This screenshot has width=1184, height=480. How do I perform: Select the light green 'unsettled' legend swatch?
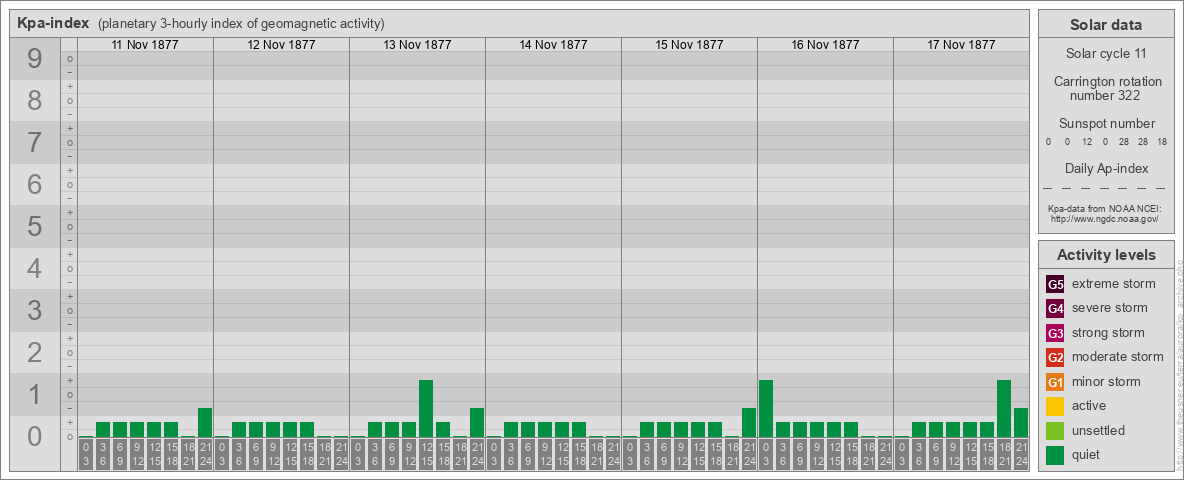1055,431
